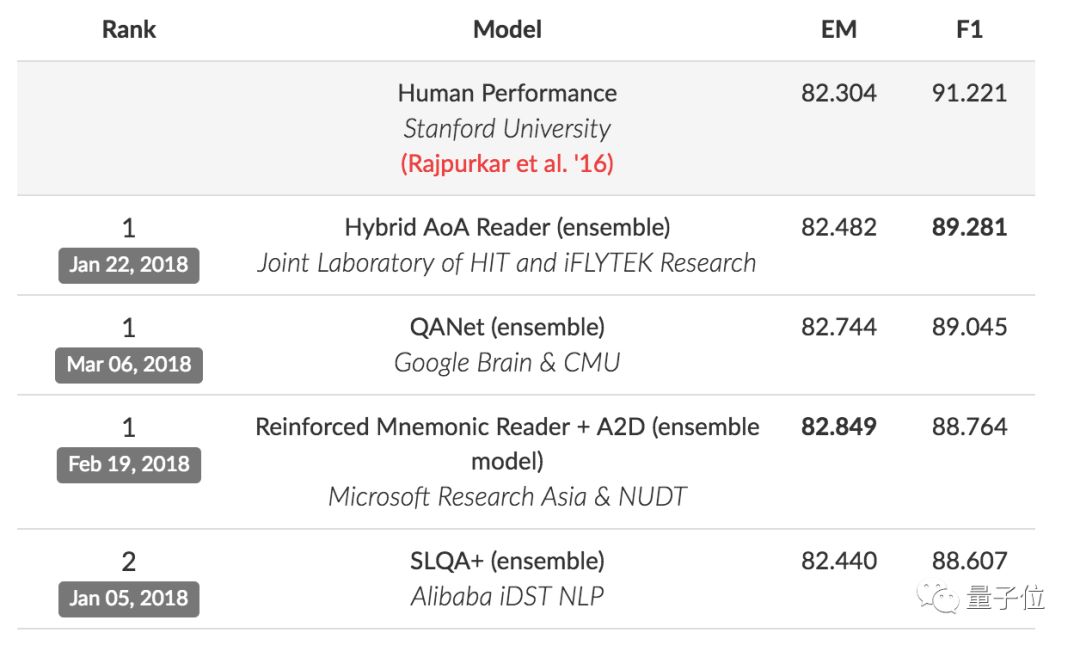
Task: Click the Human Performance row title
Action: pos(507,93)
